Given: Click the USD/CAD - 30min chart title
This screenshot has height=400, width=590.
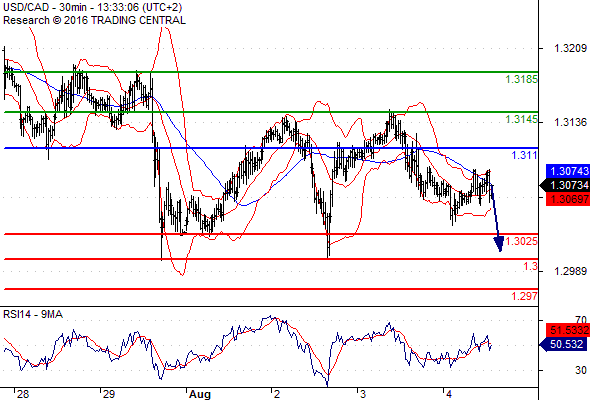Looking at the screenshot, I should [x=92, y=7].
